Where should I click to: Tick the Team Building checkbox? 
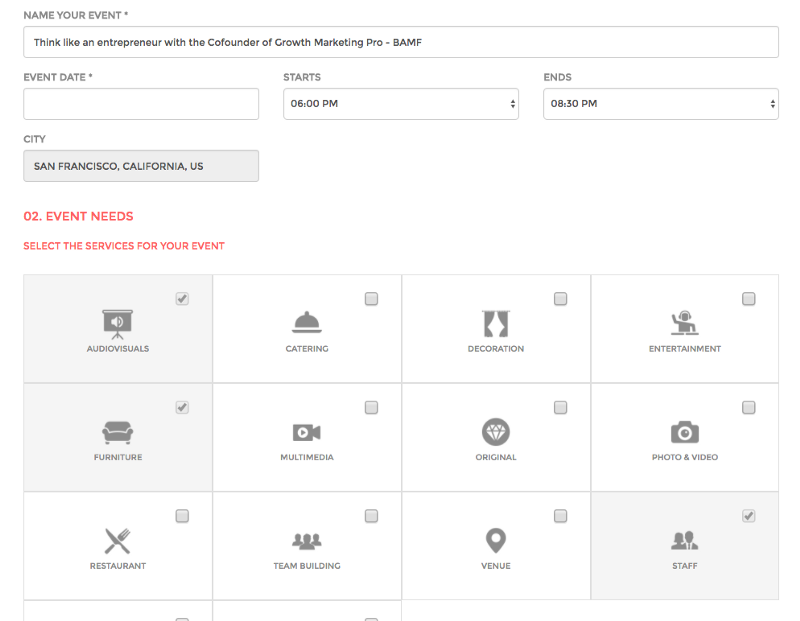371,516
